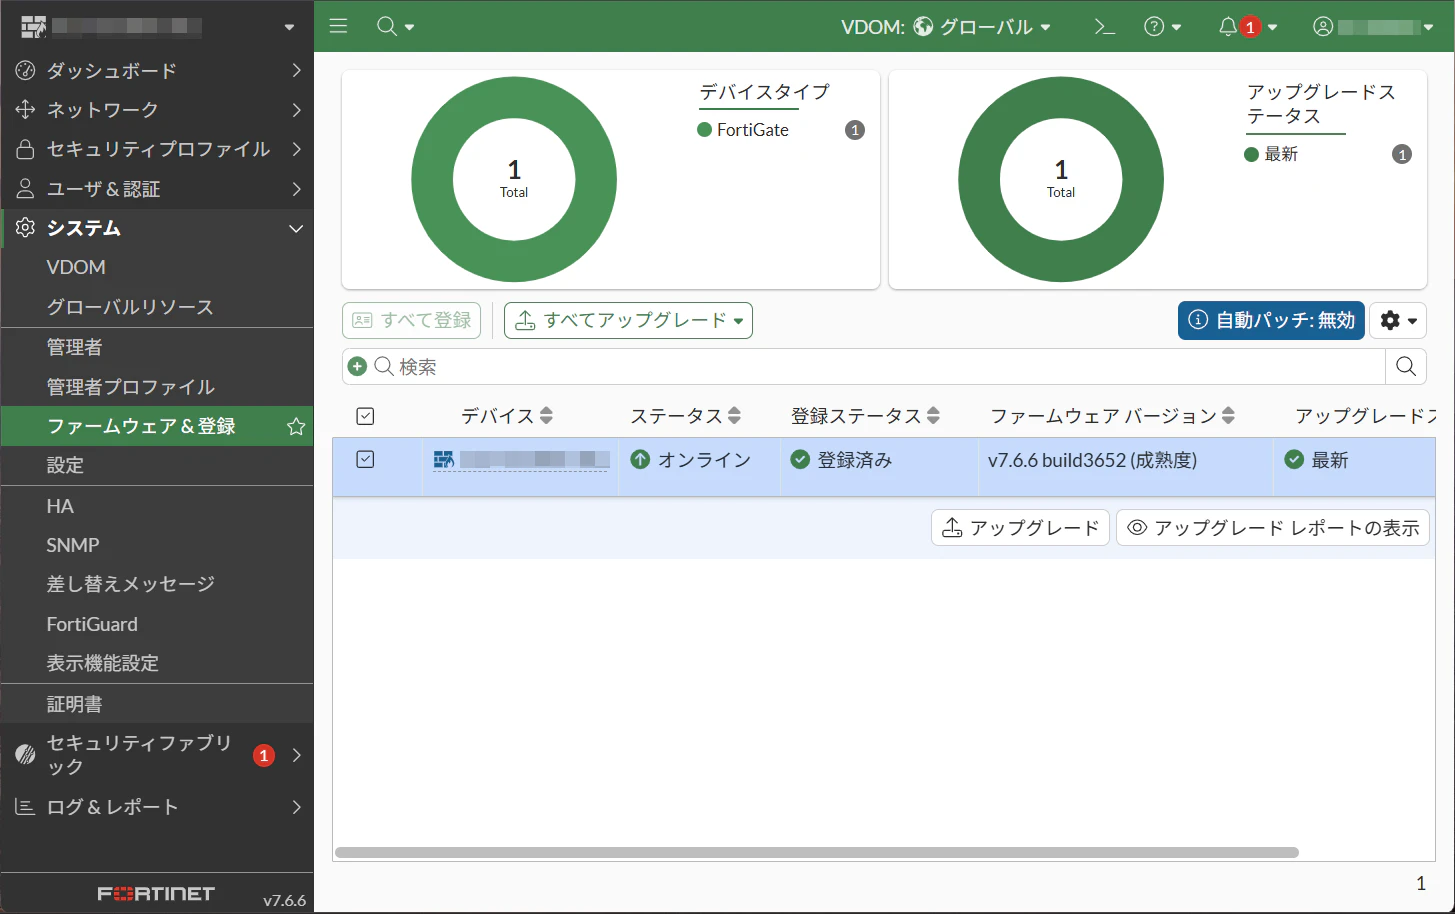This screenshot has height=914, width=1455.
Task: Uncheck the select-all checkbox in the table header
Action: (365, 416)
